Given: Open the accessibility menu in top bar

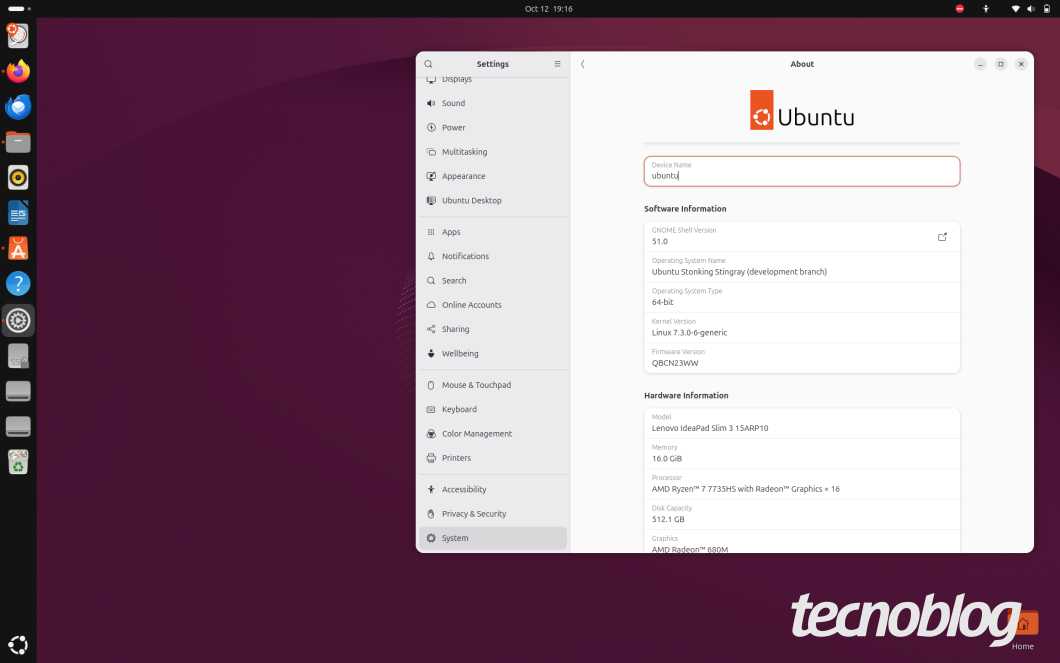Looking at the screenshot, I should pyautogui.click(x=986, y=9).
